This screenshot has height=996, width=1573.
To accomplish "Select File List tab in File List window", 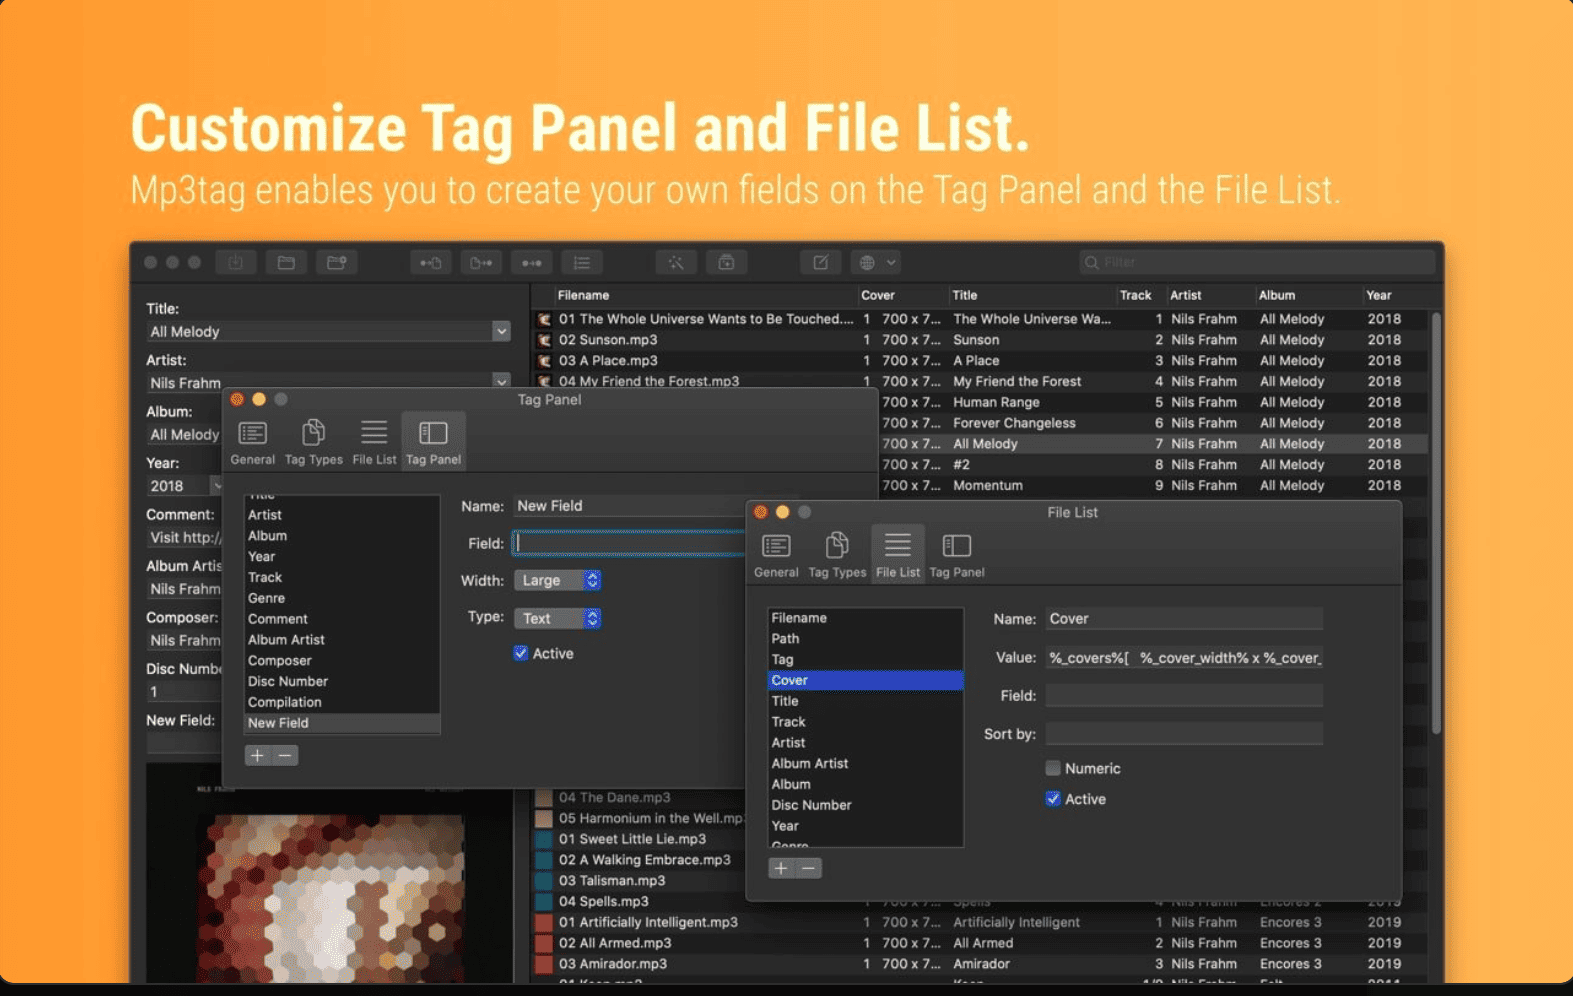I will (898, 555).
